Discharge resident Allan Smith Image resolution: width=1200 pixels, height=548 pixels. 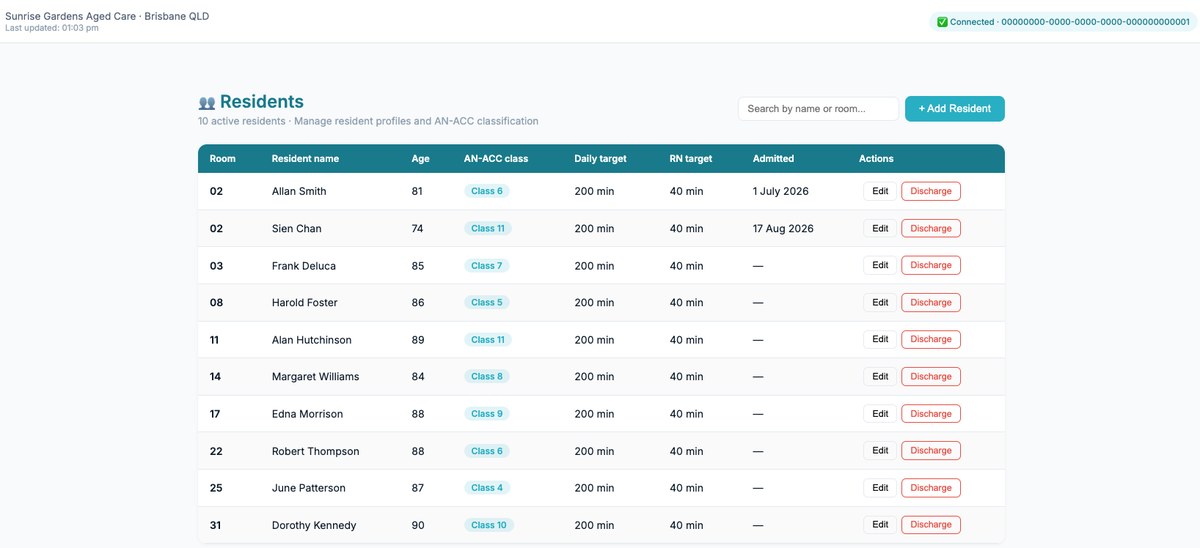click(931, 191)
